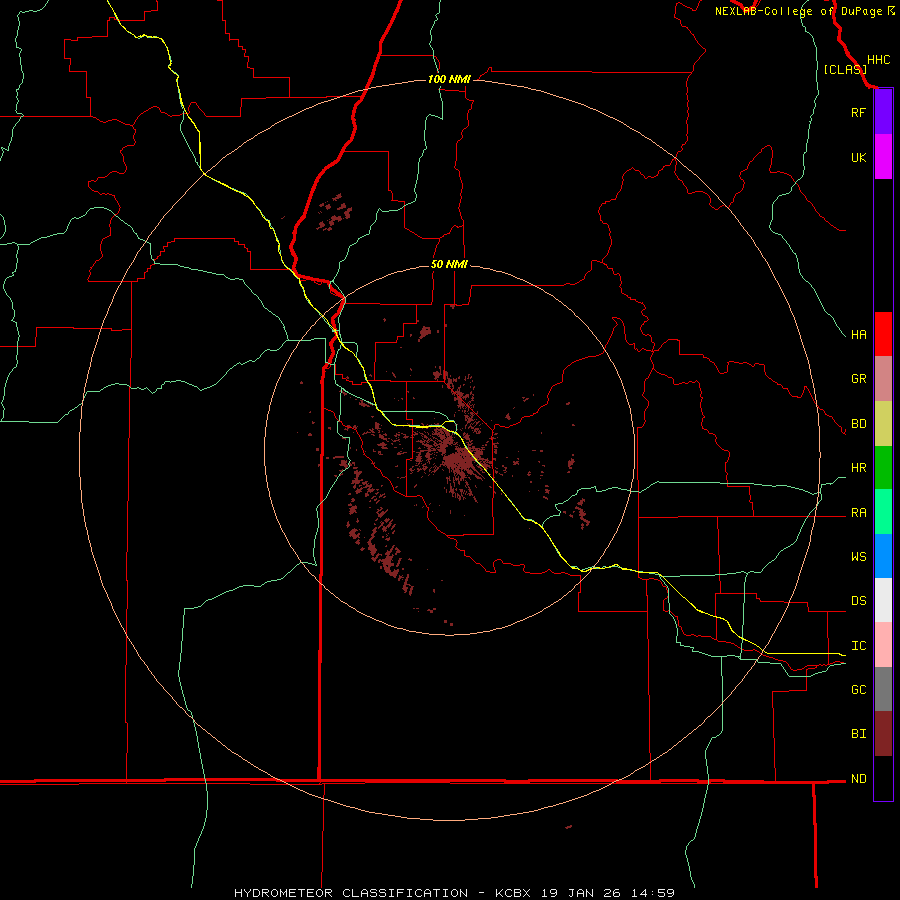
Task: Click the HHC product code text
Action: pos(878,60)
